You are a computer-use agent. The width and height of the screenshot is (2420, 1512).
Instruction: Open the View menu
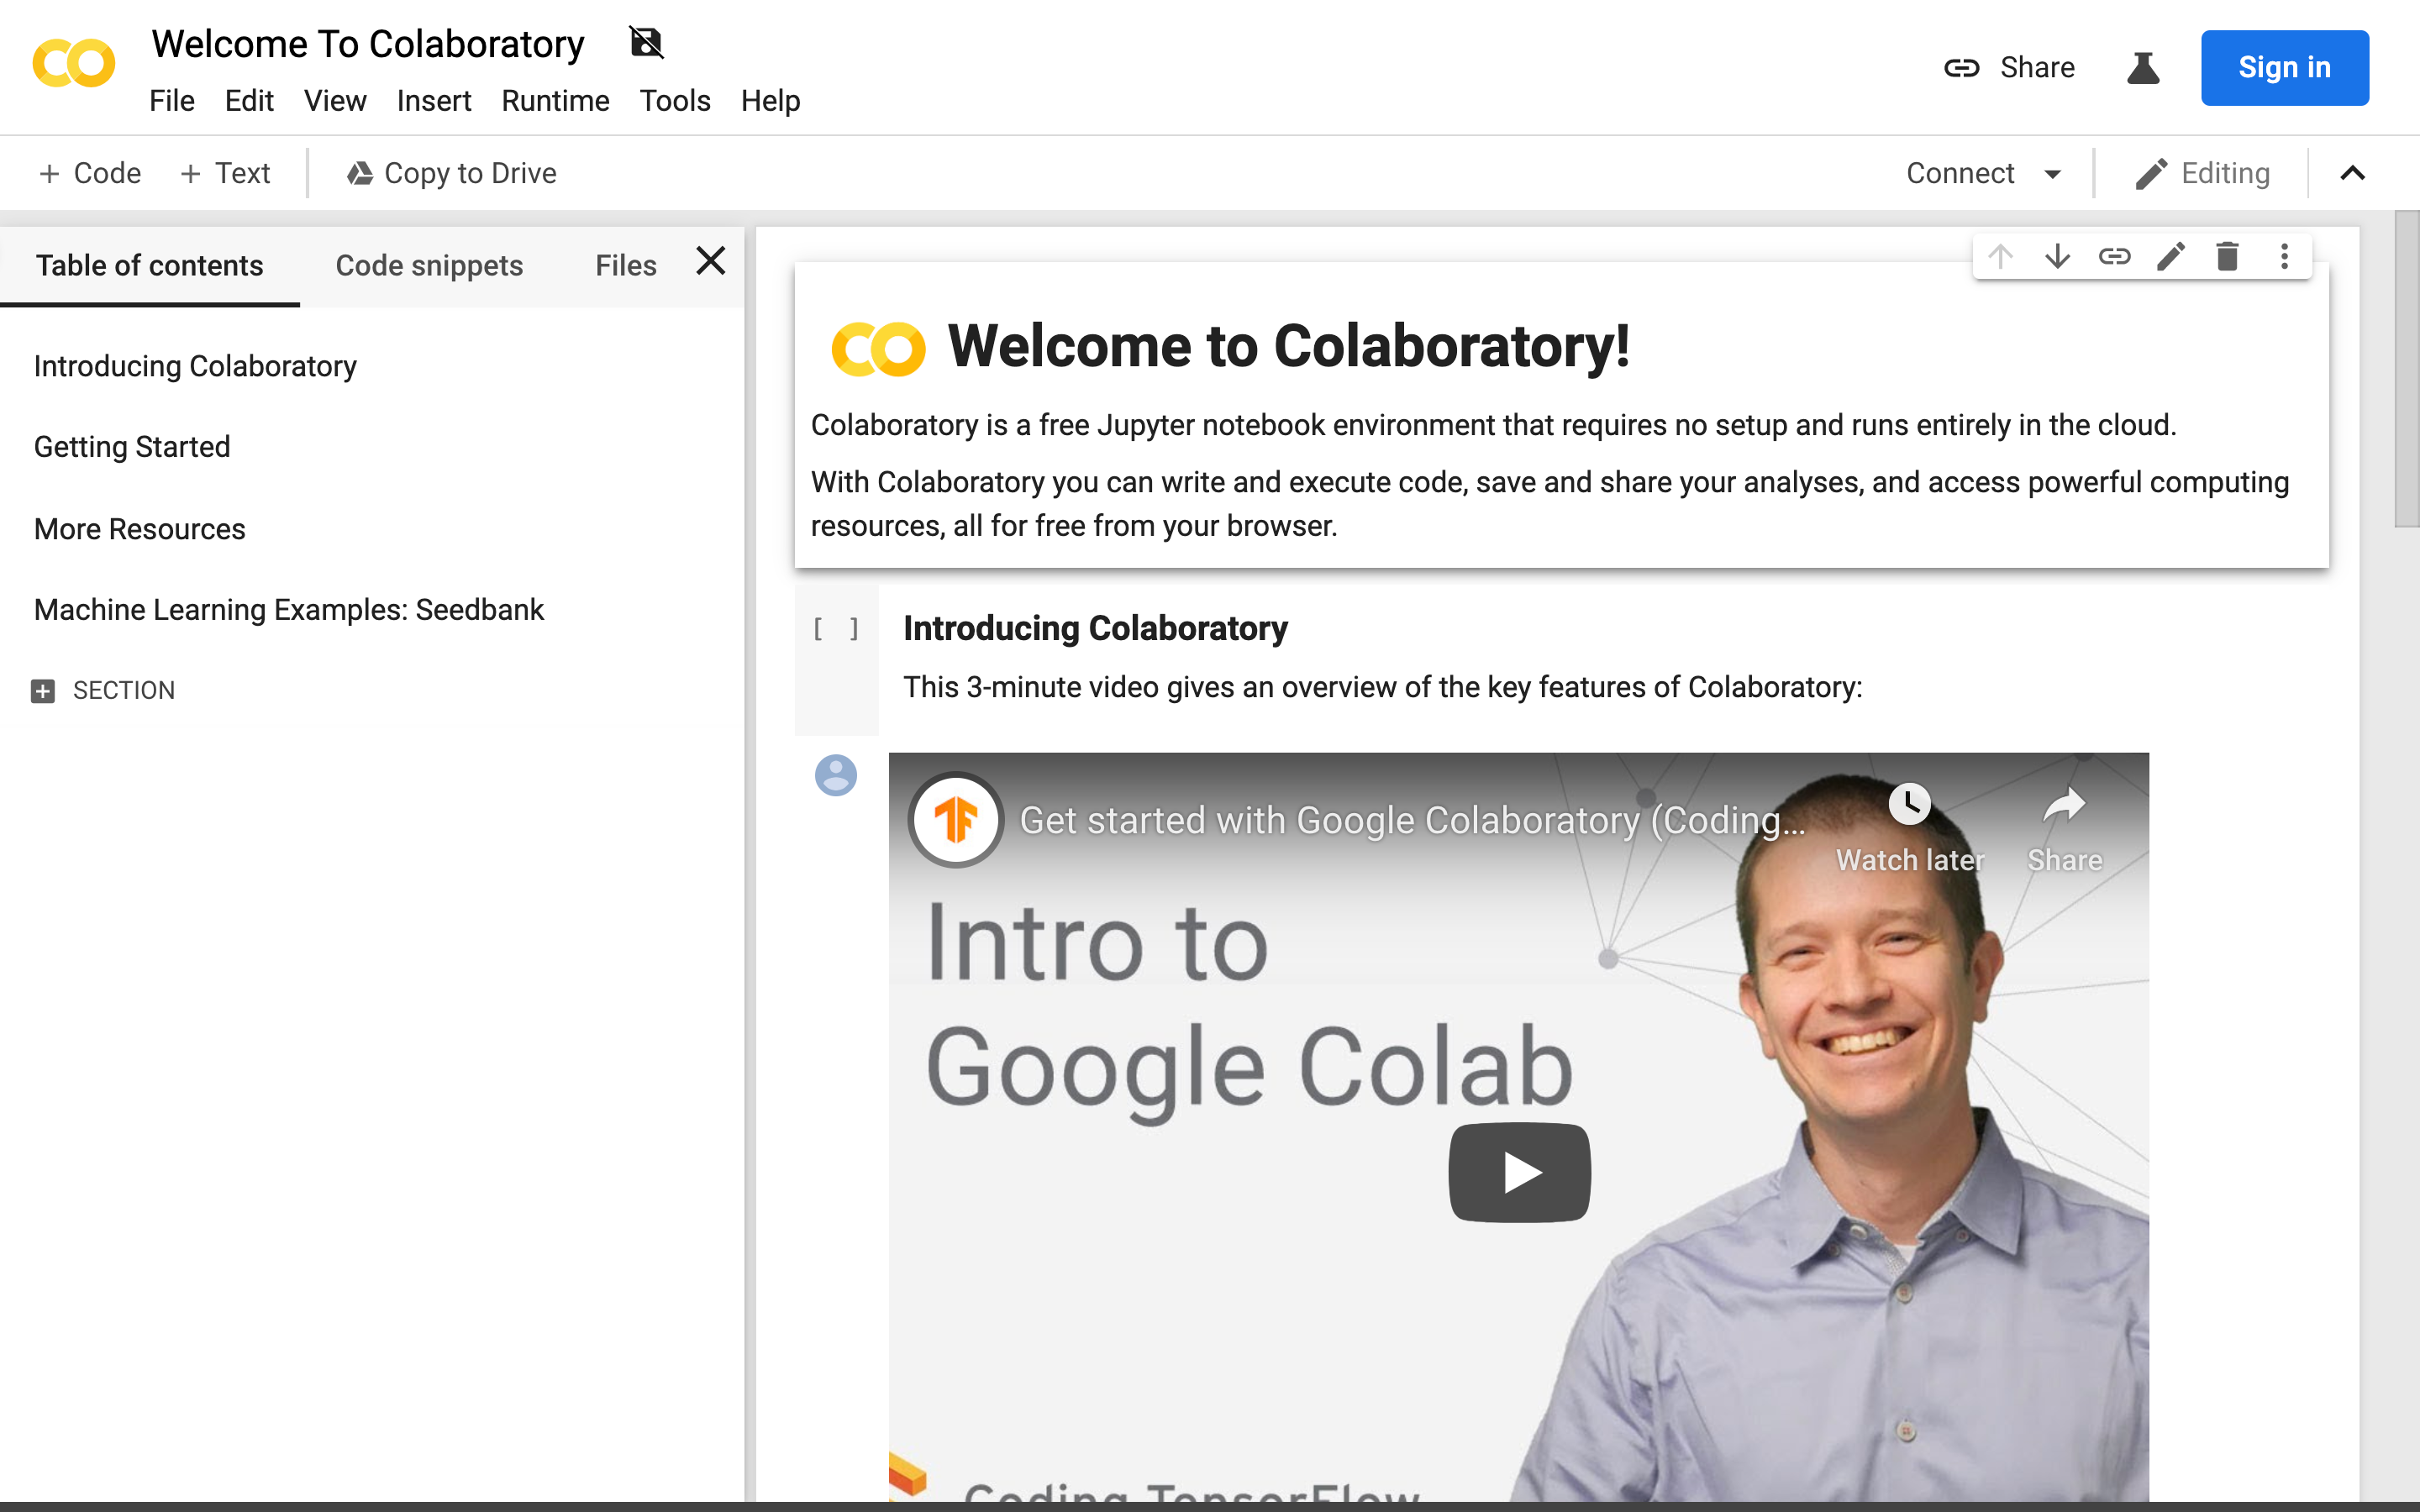335,101
